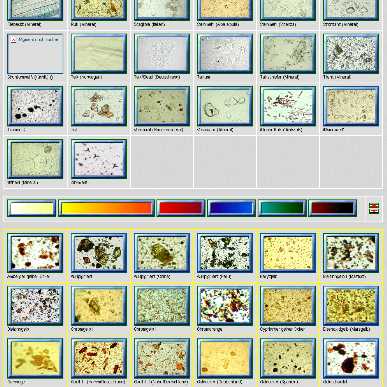
Task: Open the plain beige thumbnail with faint diagonal lines
Action: click(99, 53)
